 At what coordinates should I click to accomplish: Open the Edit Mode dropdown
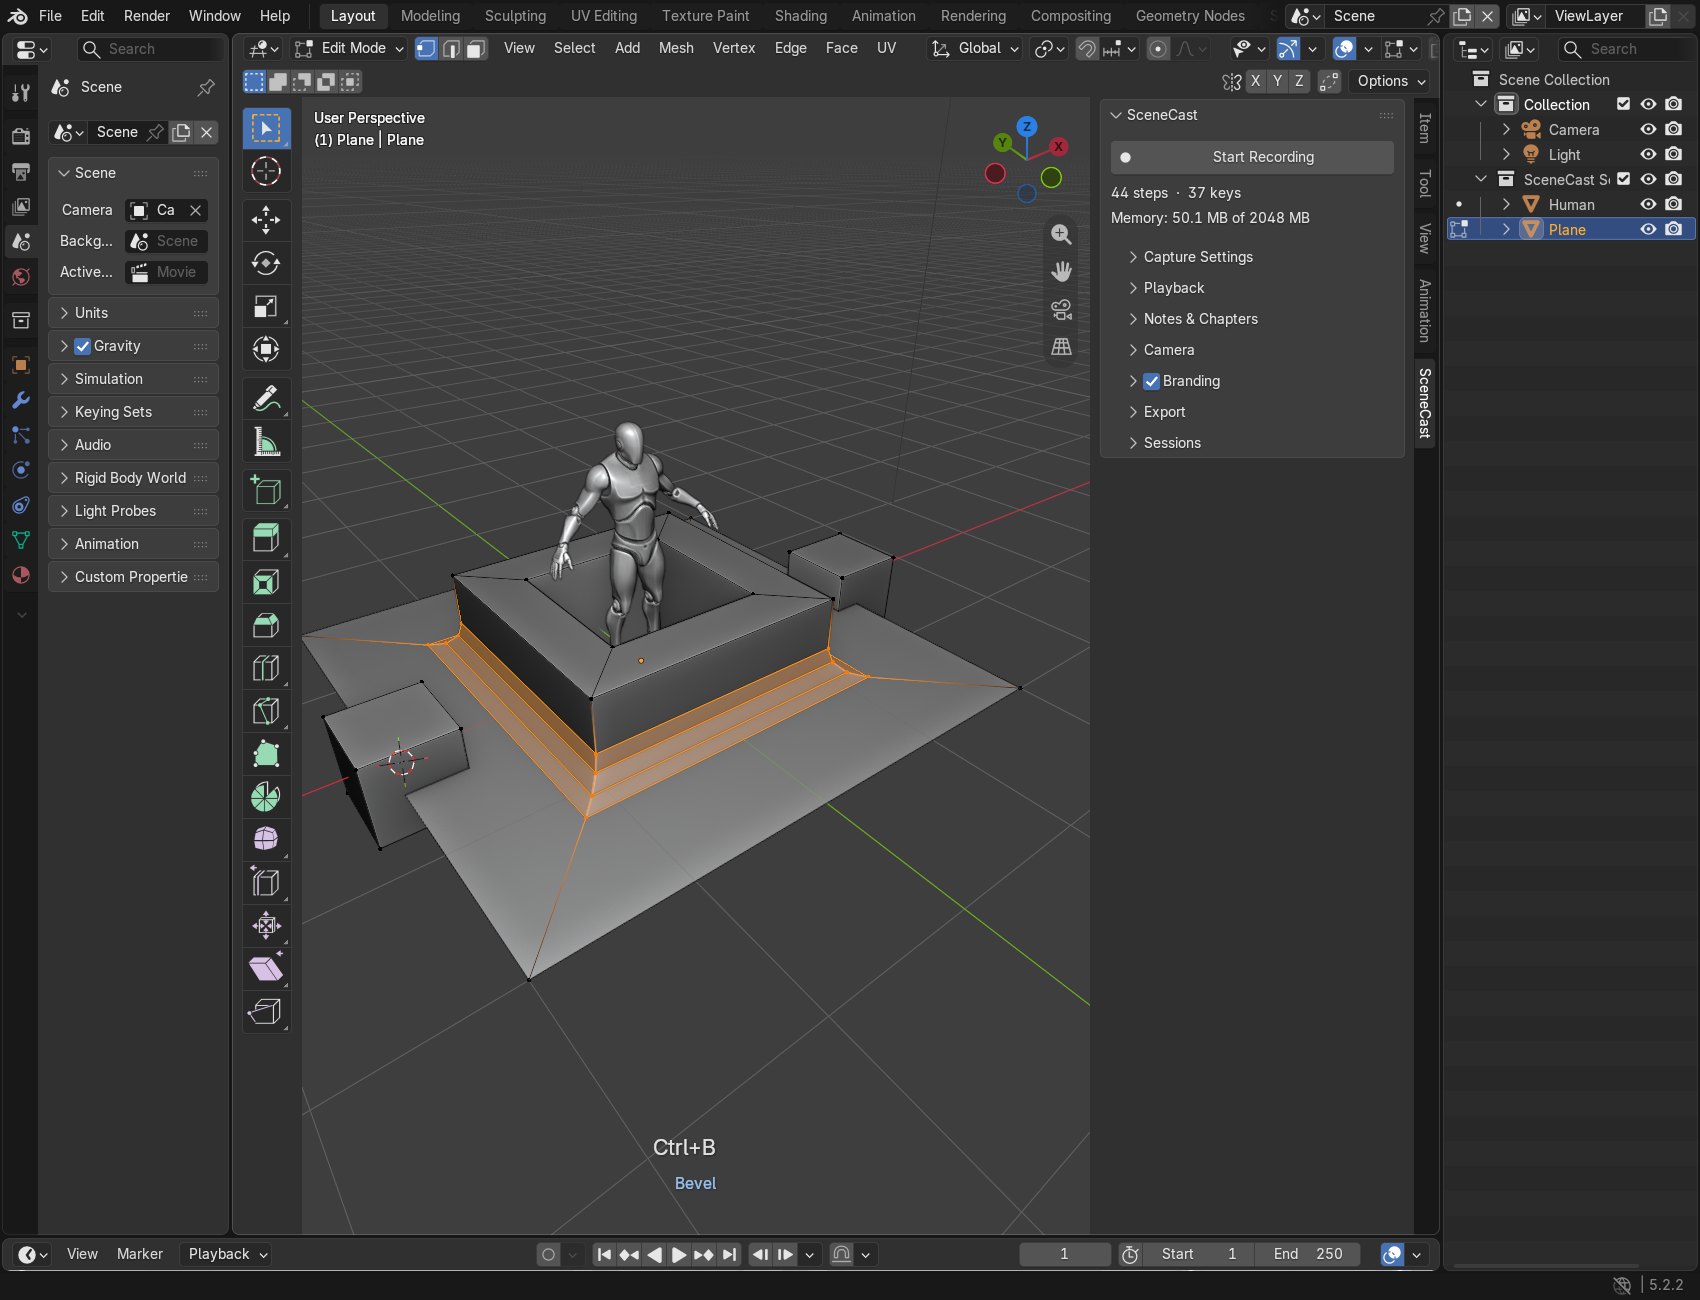pyautogui.click(x=349, y=48)
